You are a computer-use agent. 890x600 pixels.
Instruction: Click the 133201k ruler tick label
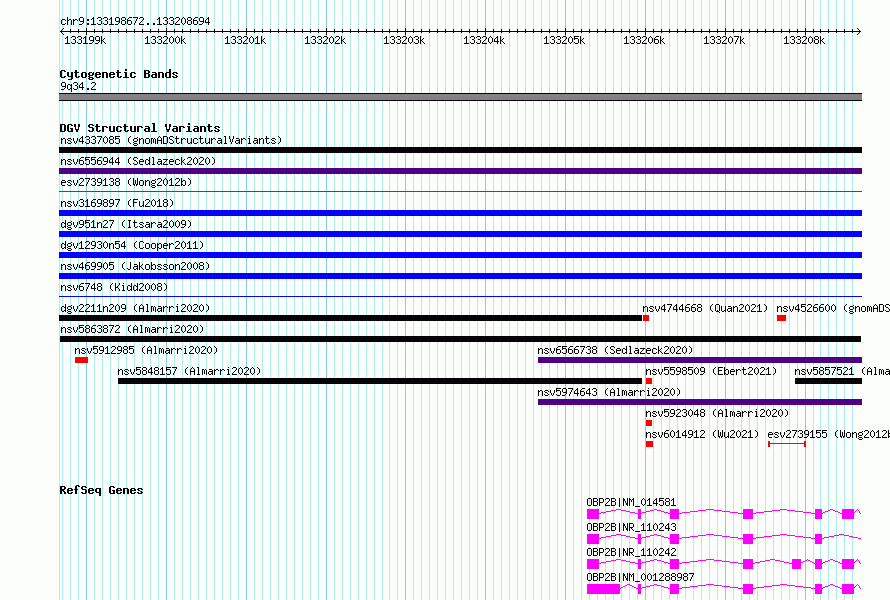[245, 40]
